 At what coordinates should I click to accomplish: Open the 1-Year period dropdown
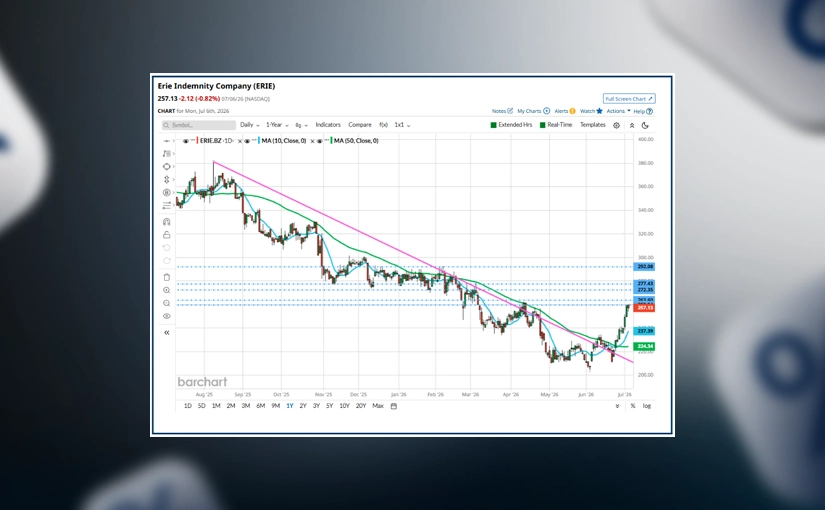tap(277, 125)
